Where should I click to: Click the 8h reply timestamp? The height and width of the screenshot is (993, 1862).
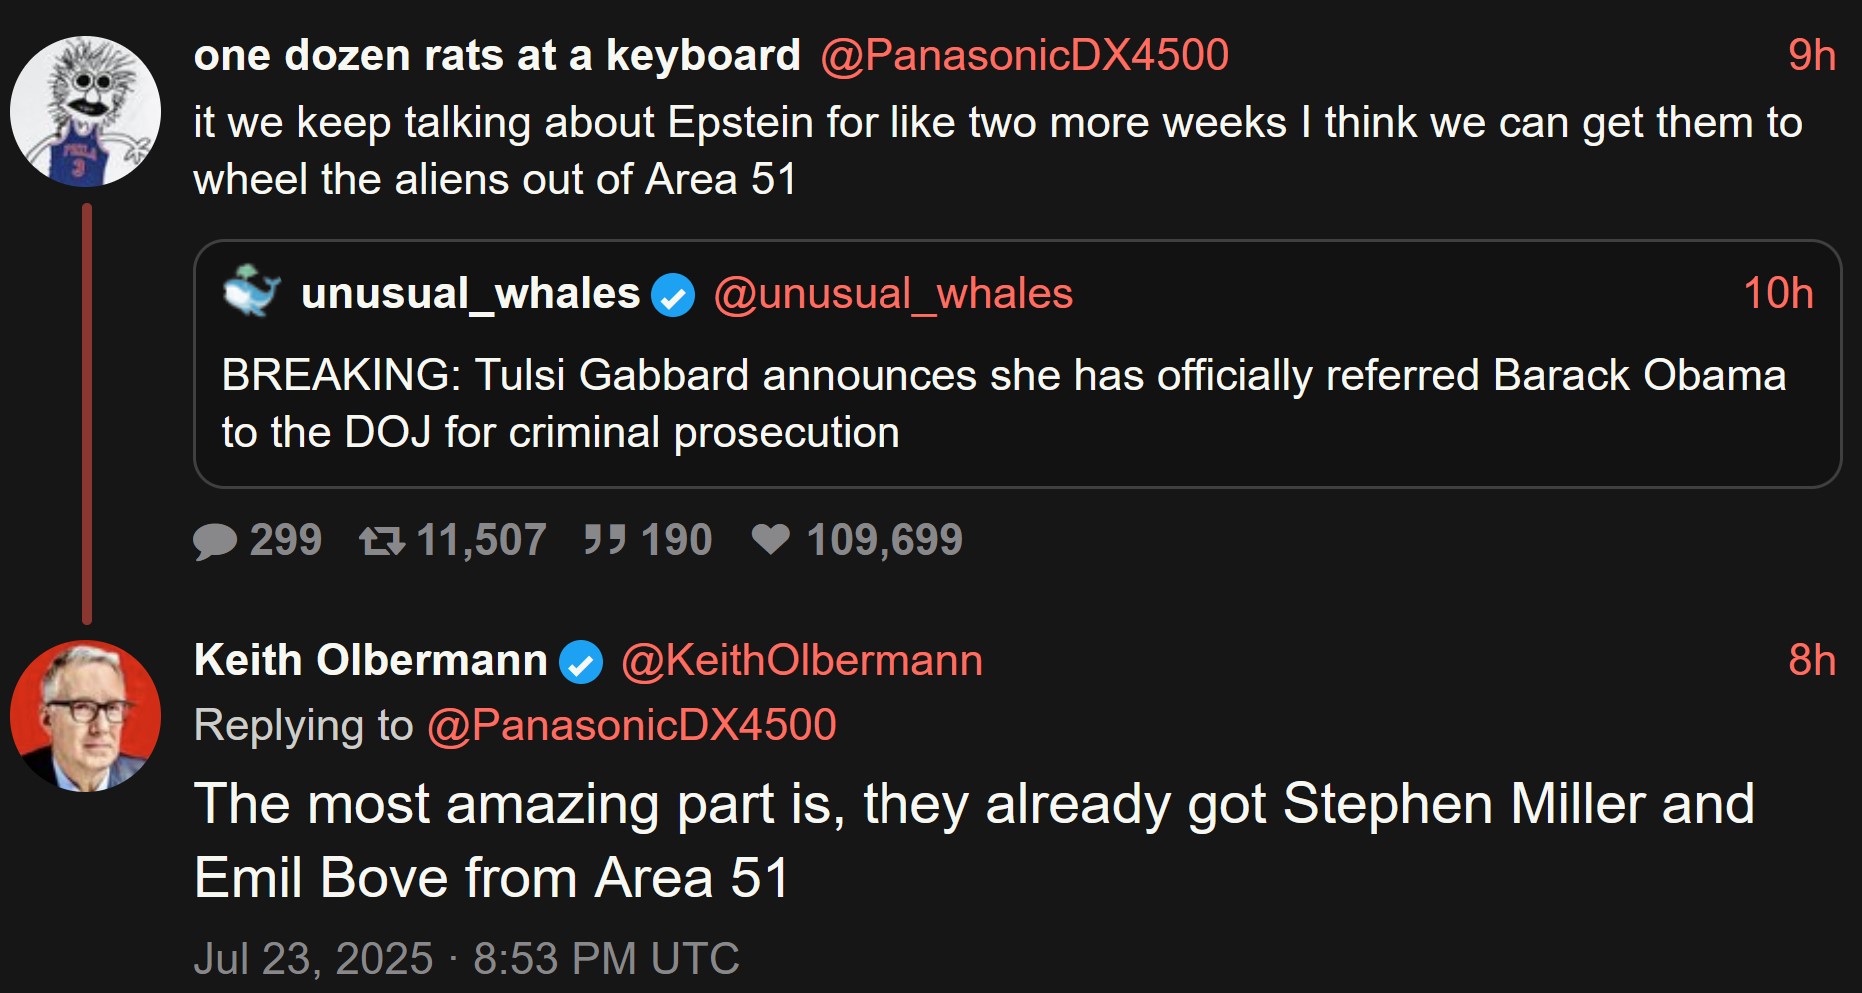1811,661
